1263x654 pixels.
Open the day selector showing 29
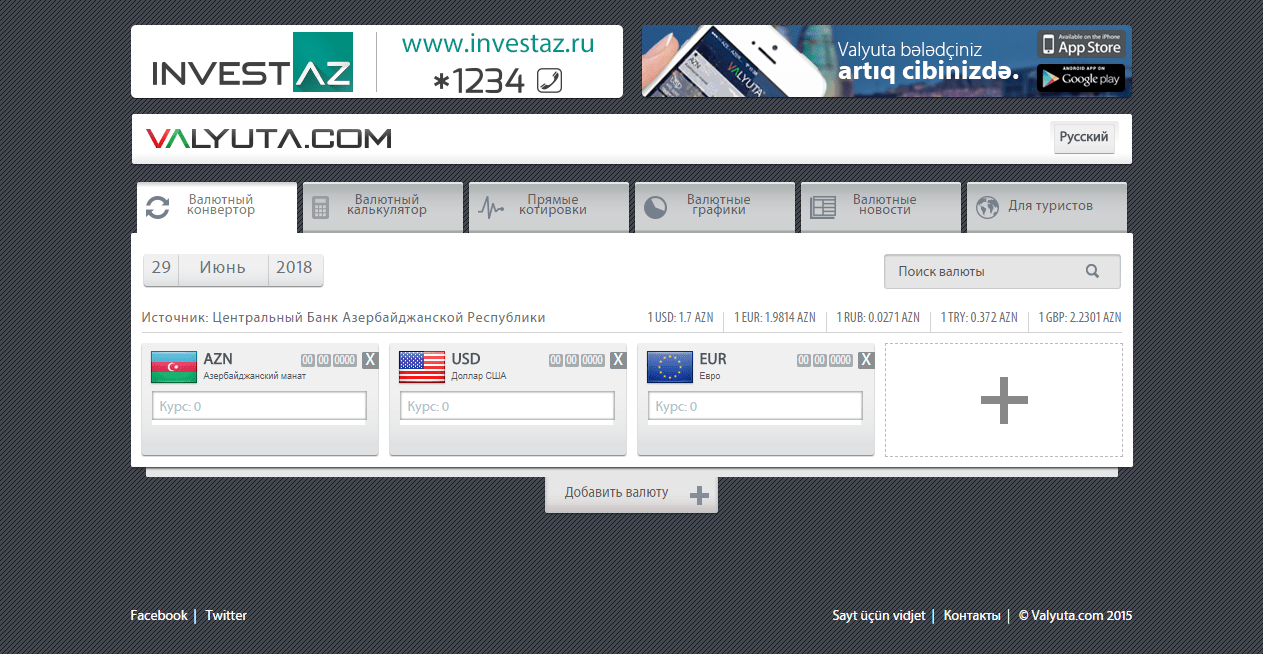[161, 268]
